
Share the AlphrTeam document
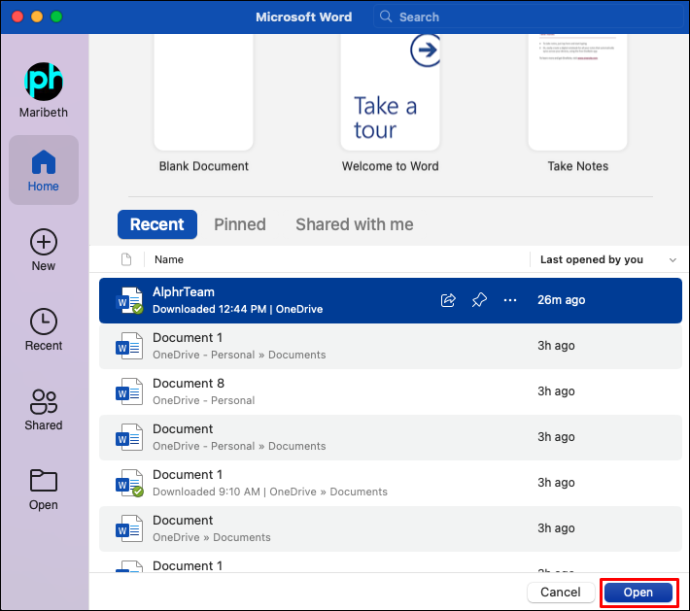pyautogui.click(x=448, y=300)
